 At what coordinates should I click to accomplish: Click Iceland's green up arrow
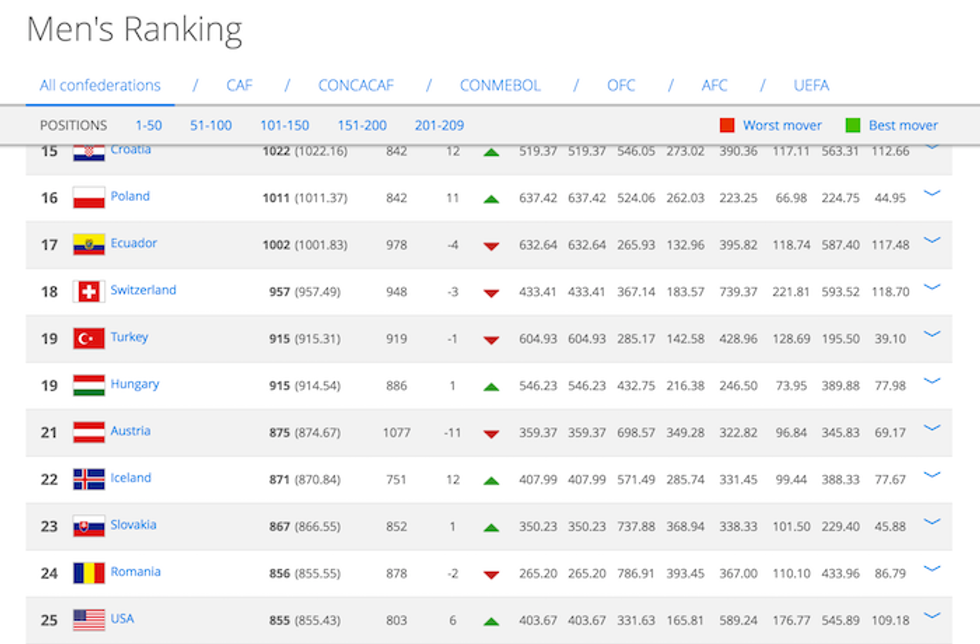(491, 481)
